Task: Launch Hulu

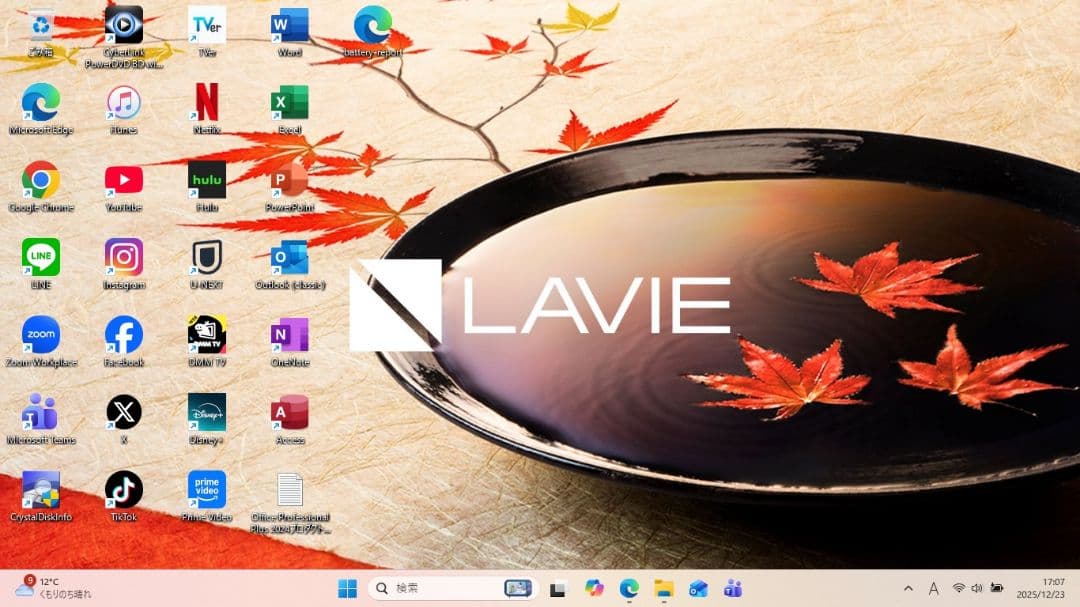Action: coord(206,180)
